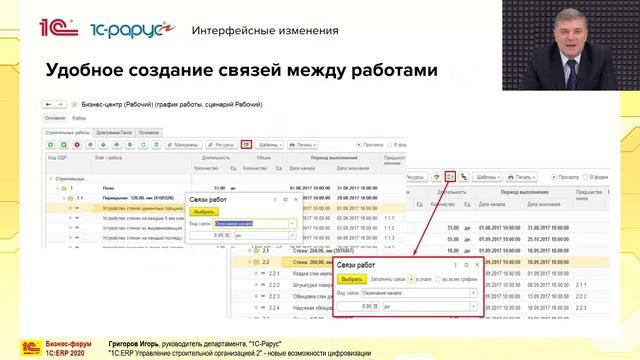Open Основное section above the work tabs
Viewport: 640px width, 360px height.
click(x=55, y=118)
